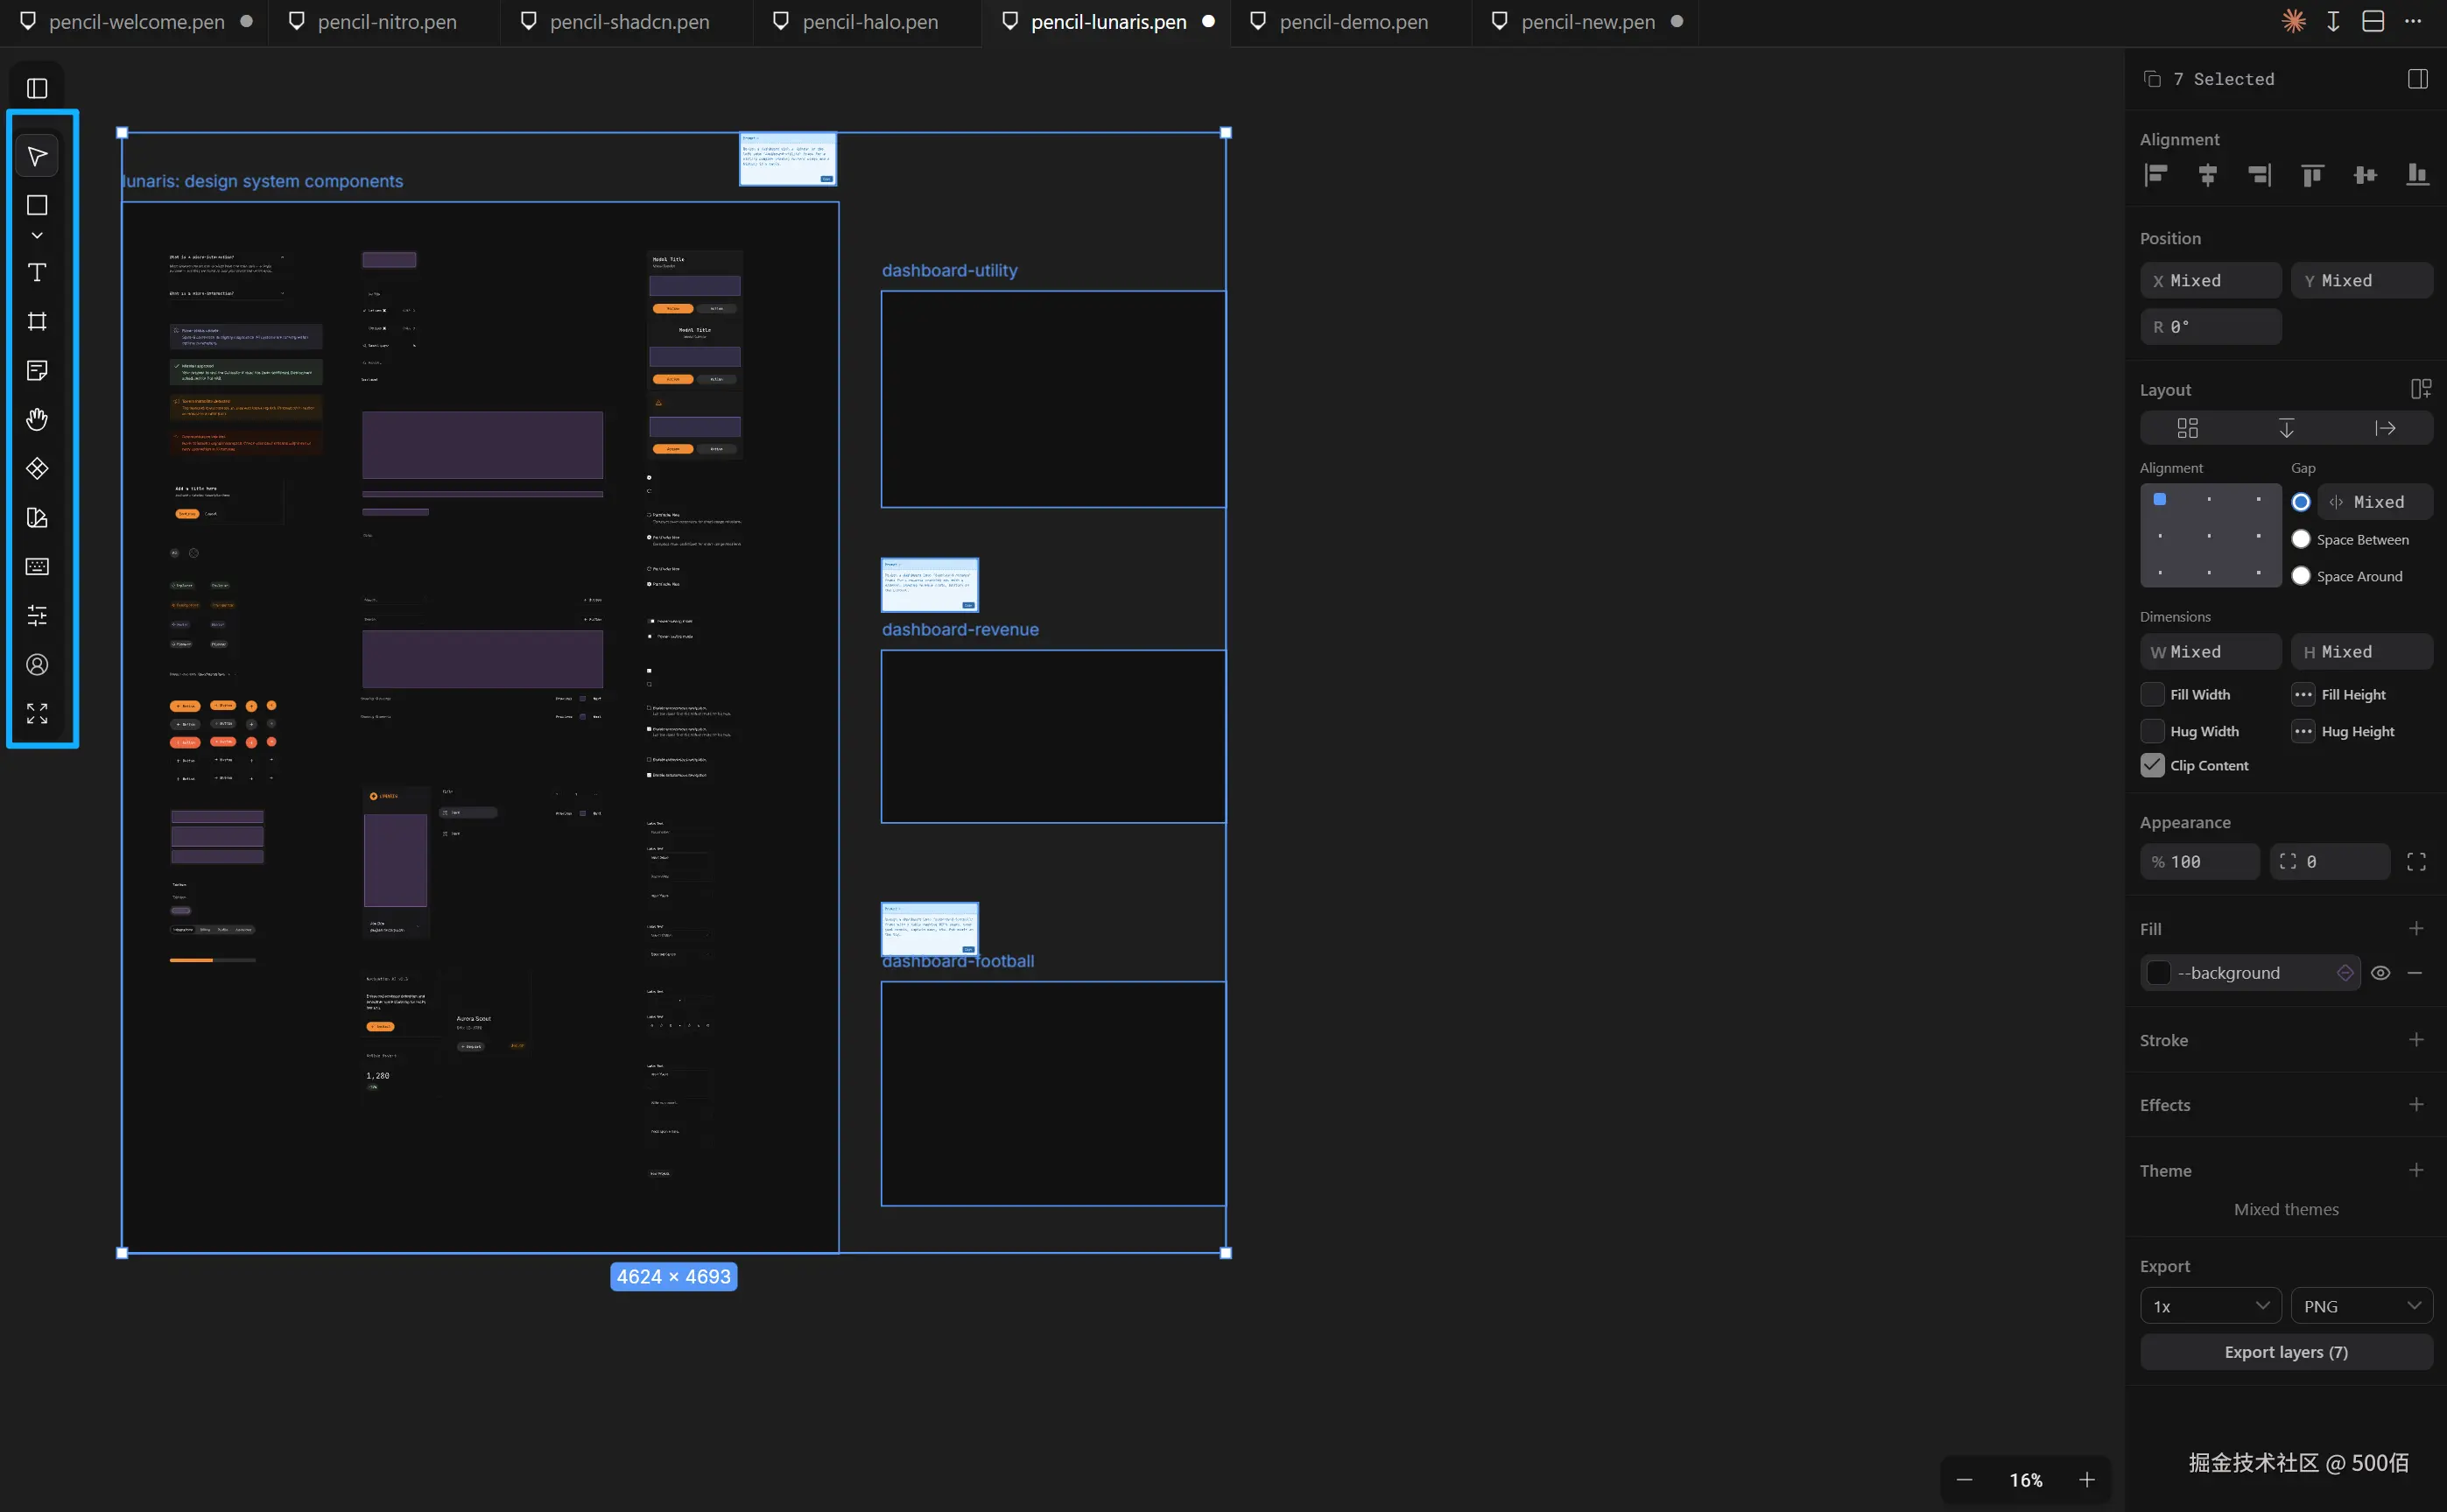Click align top edges icon
The image size is (2447, 1512).
pos(2312,175)
